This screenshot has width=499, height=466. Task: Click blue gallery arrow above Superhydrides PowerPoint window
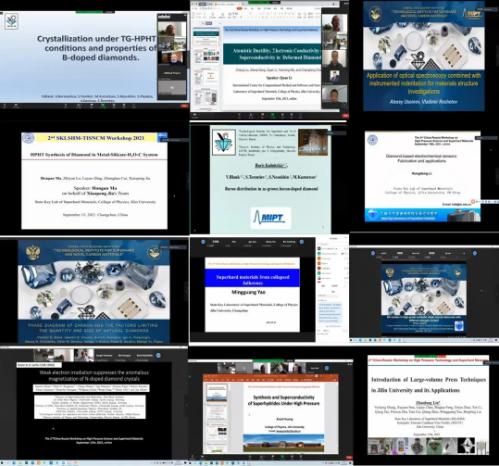pyautogui.click(x=327, y=368)
